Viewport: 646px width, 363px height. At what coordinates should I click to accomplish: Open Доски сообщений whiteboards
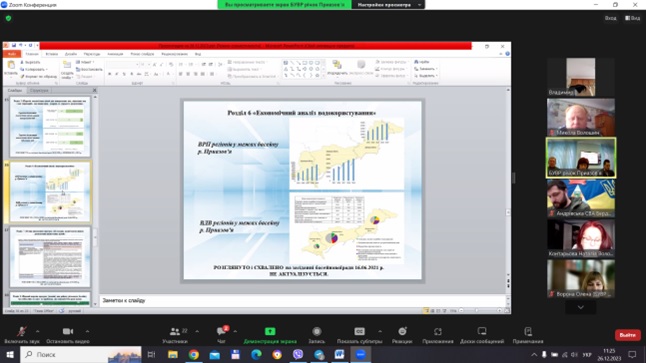pyautogui.click(x=482, y=335)
